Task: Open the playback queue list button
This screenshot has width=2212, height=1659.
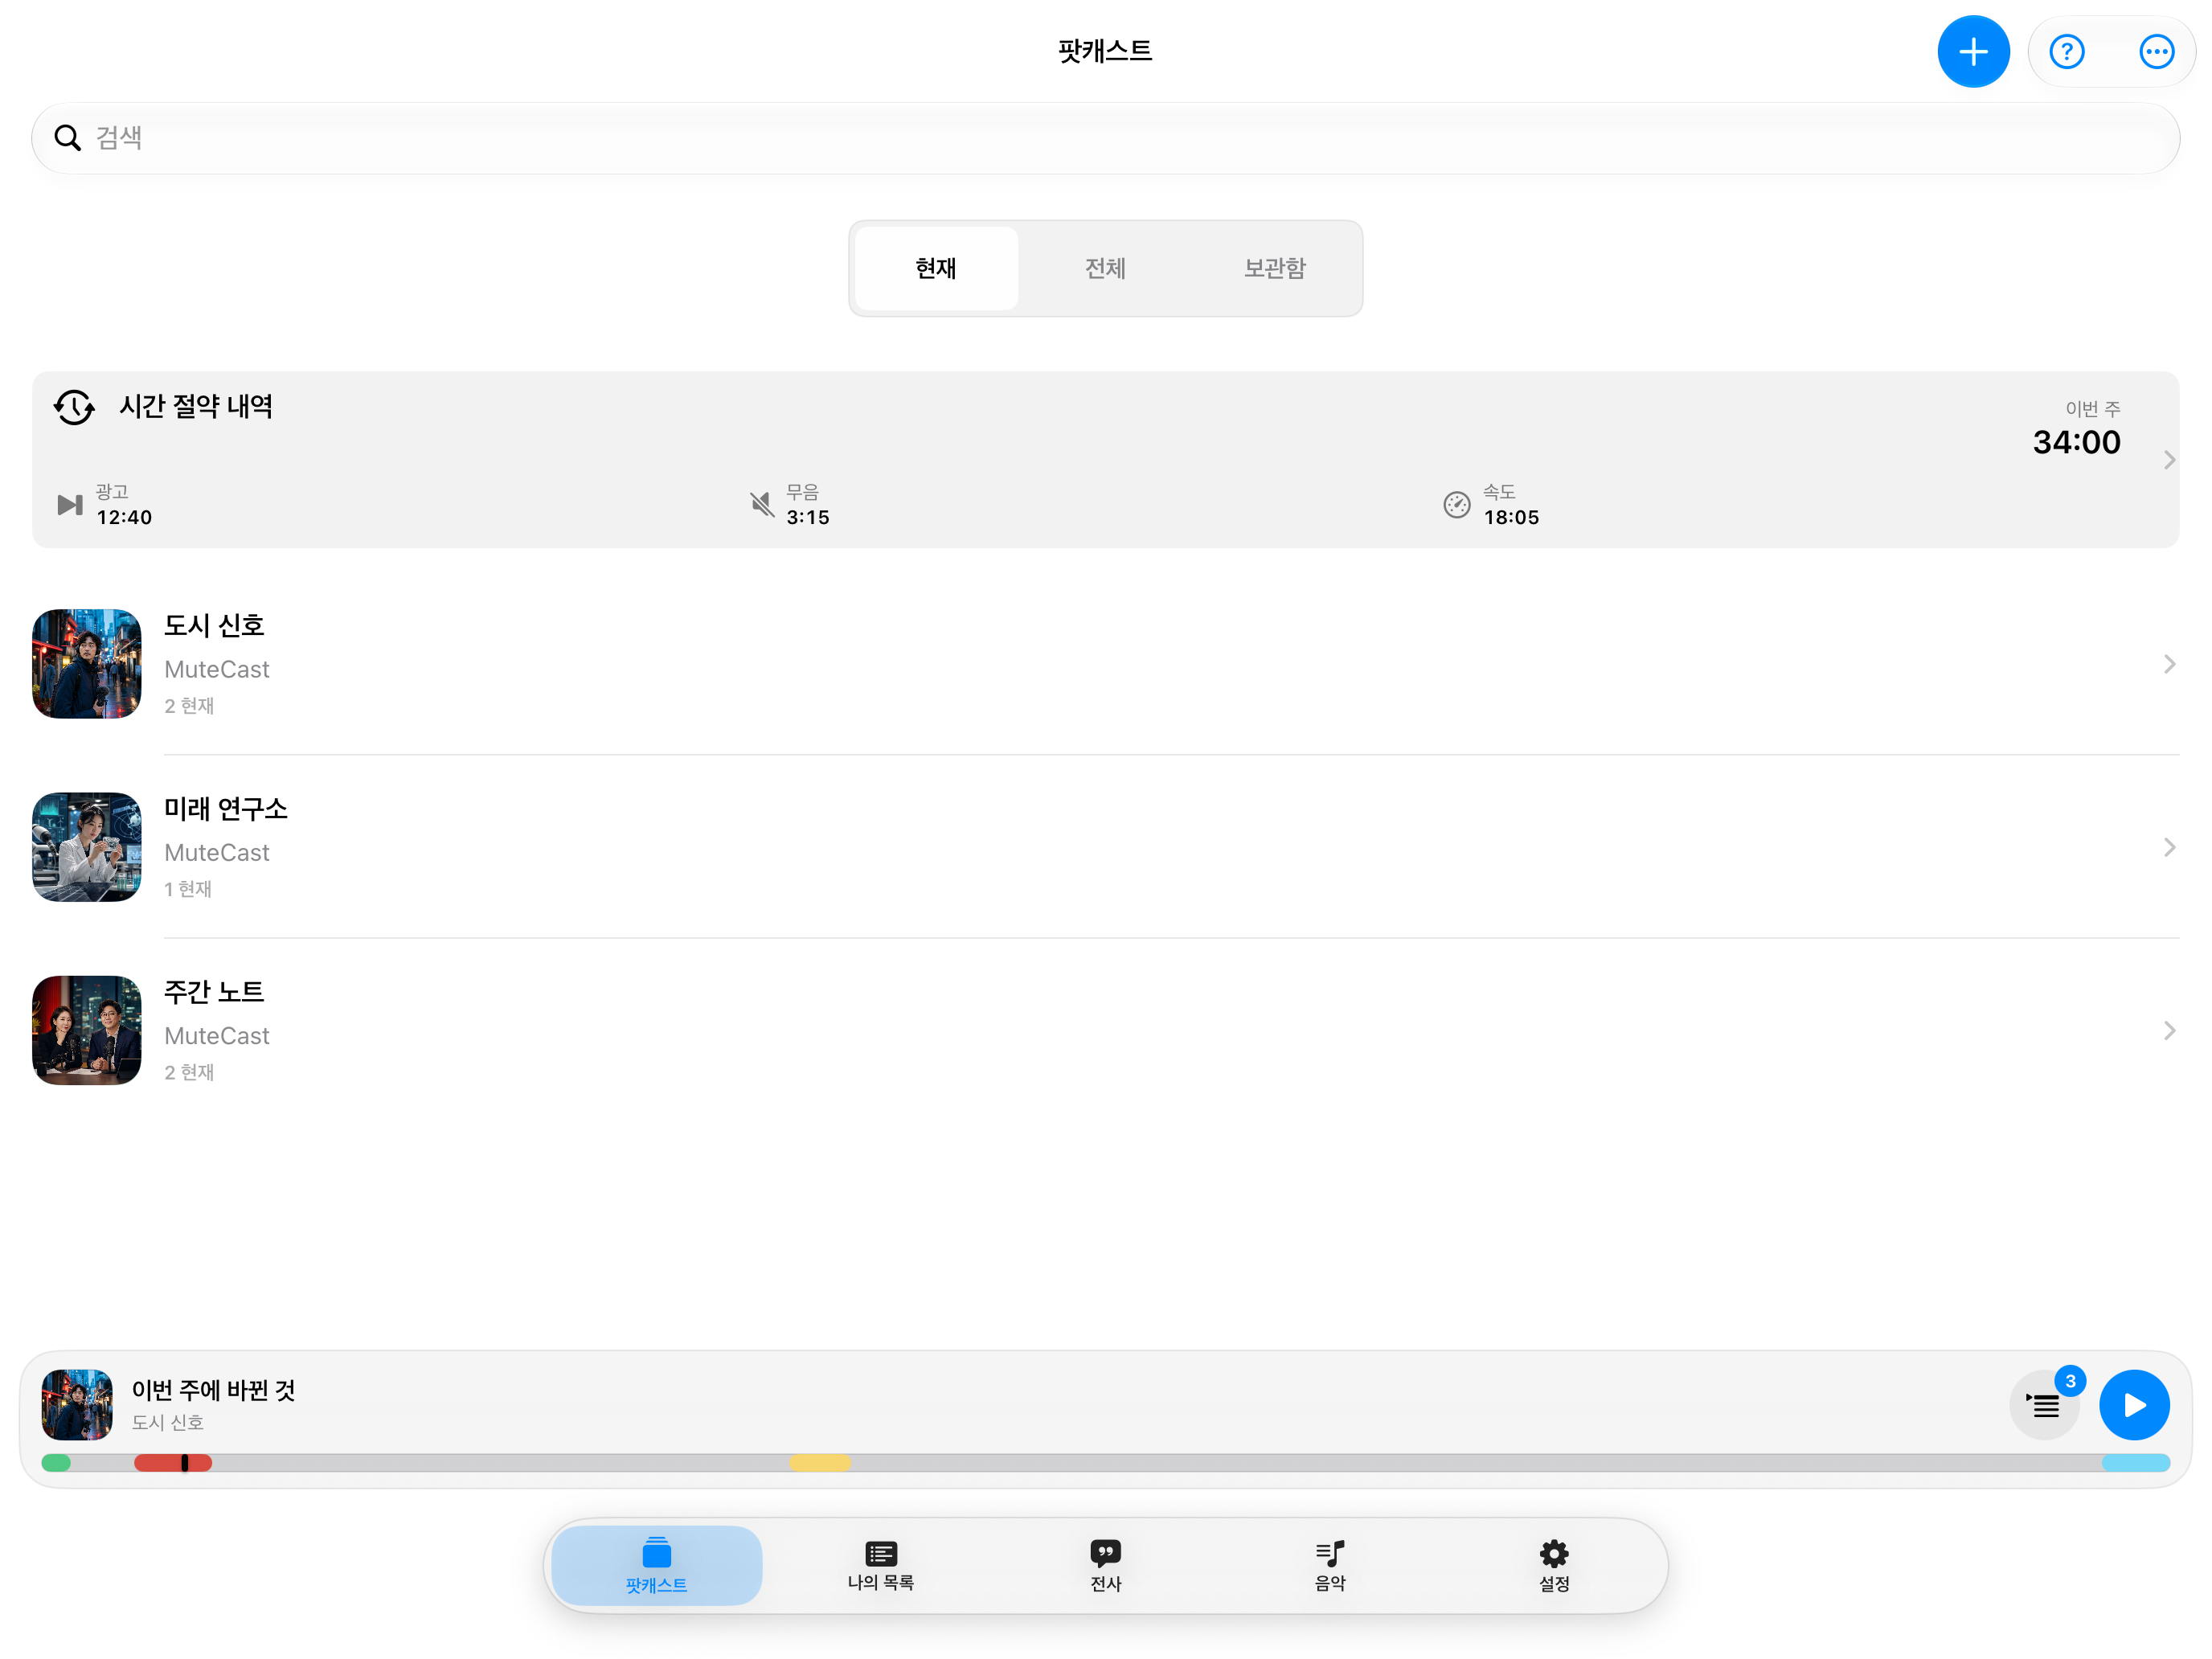Action: pos(2043,1404)
